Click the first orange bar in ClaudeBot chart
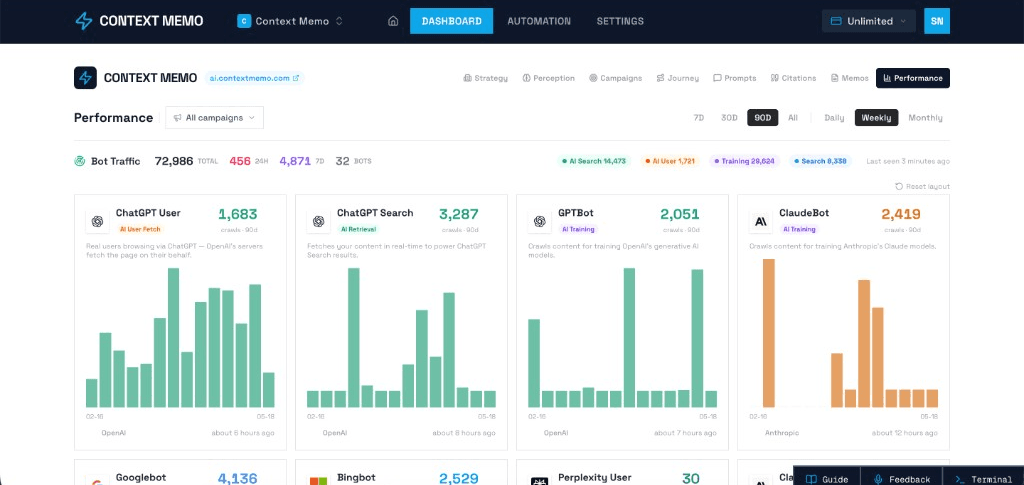The image size is (1024, 485). (x=769, y=333)
